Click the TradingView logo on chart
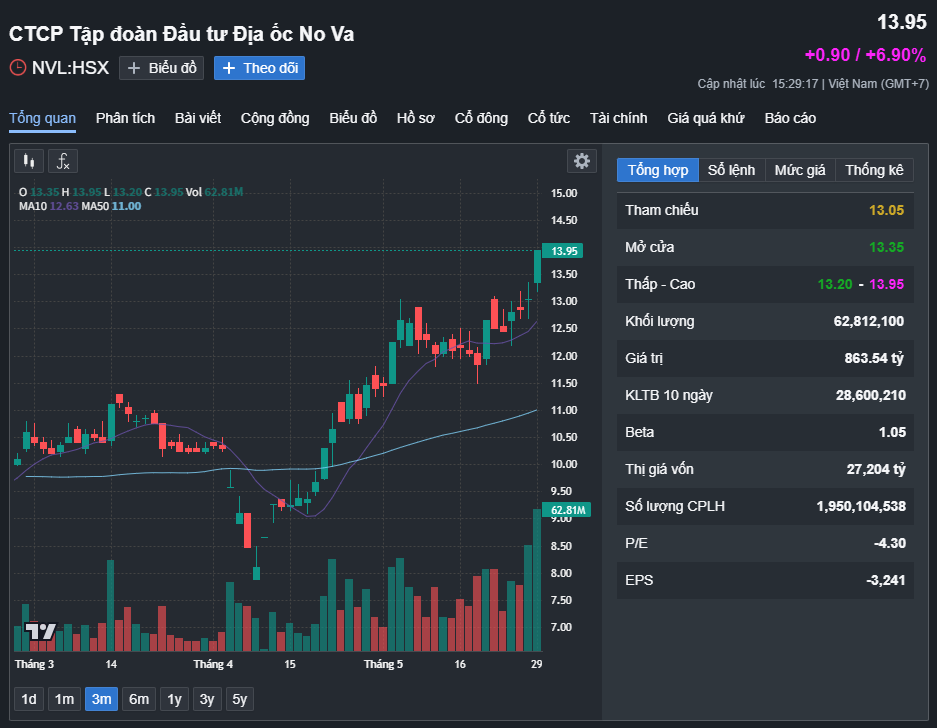 41,631
